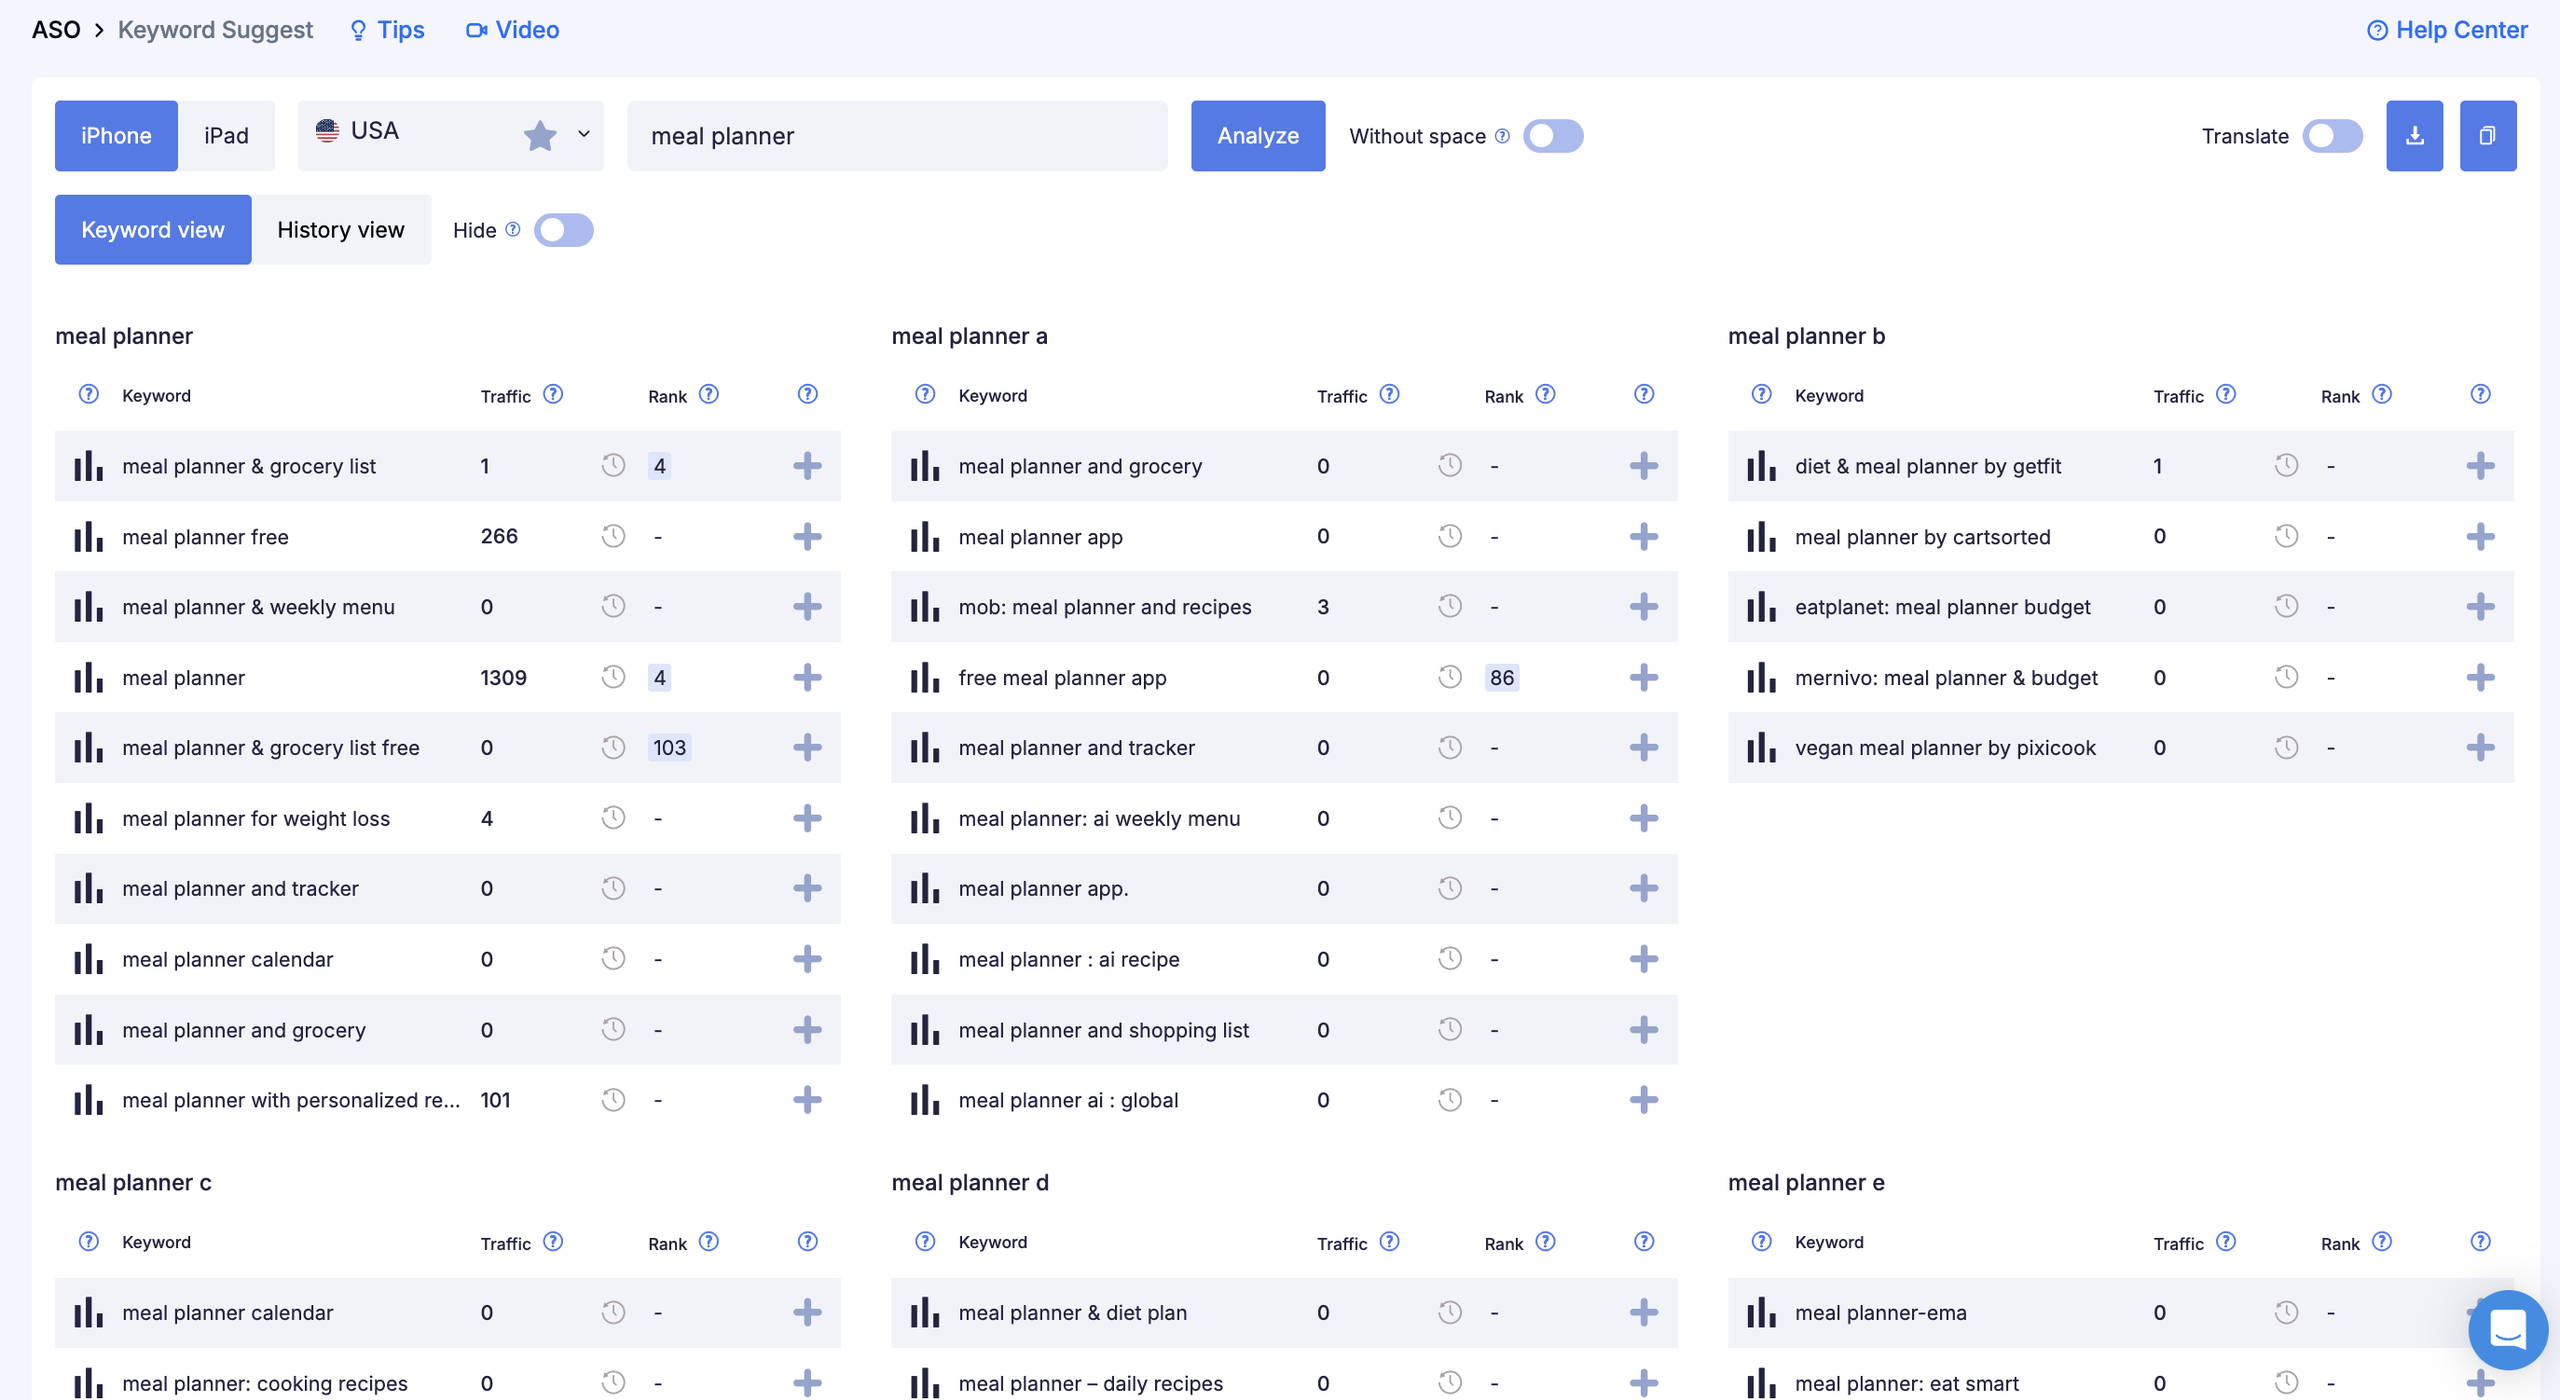
Task: Switch to the iPad device tab
Action: 226,135
